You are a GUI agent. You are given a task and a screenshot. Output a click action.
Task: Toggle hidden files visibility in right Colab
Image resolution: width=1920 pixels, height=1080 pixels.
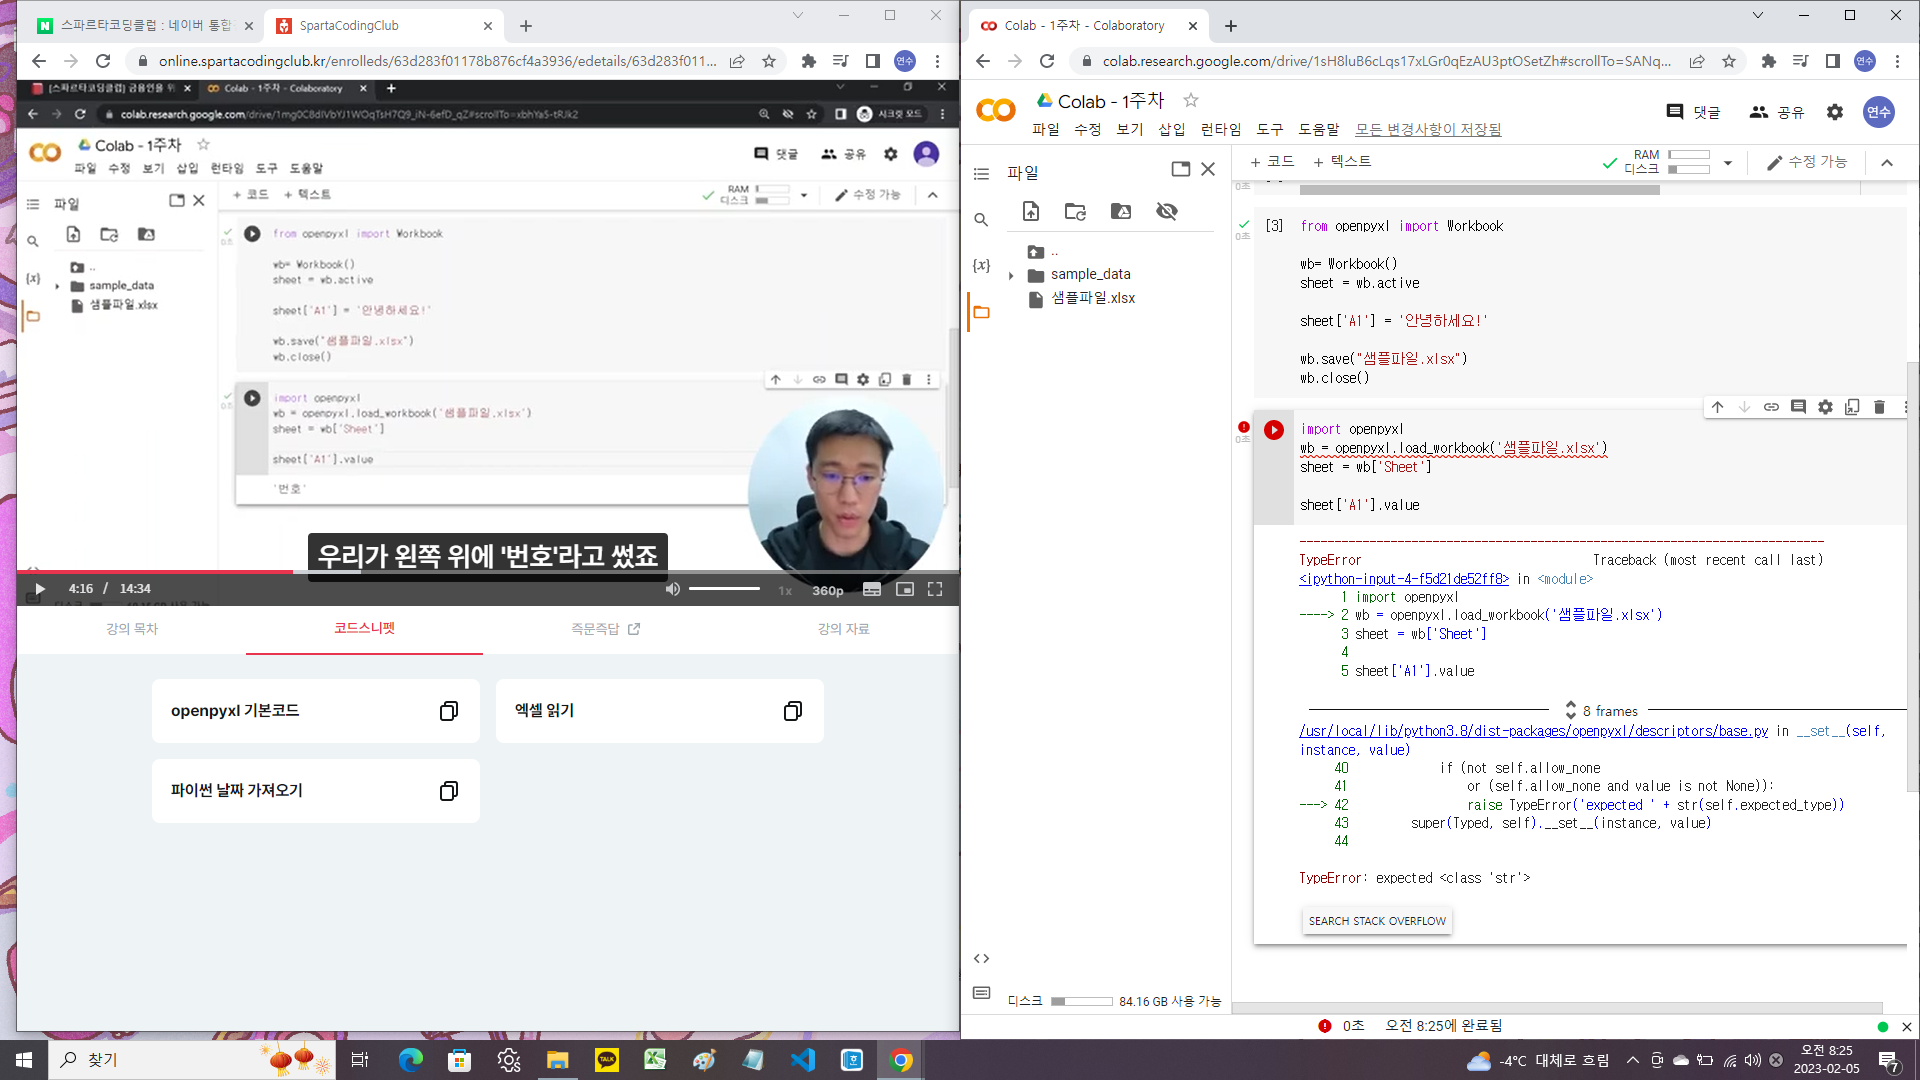1167,211
